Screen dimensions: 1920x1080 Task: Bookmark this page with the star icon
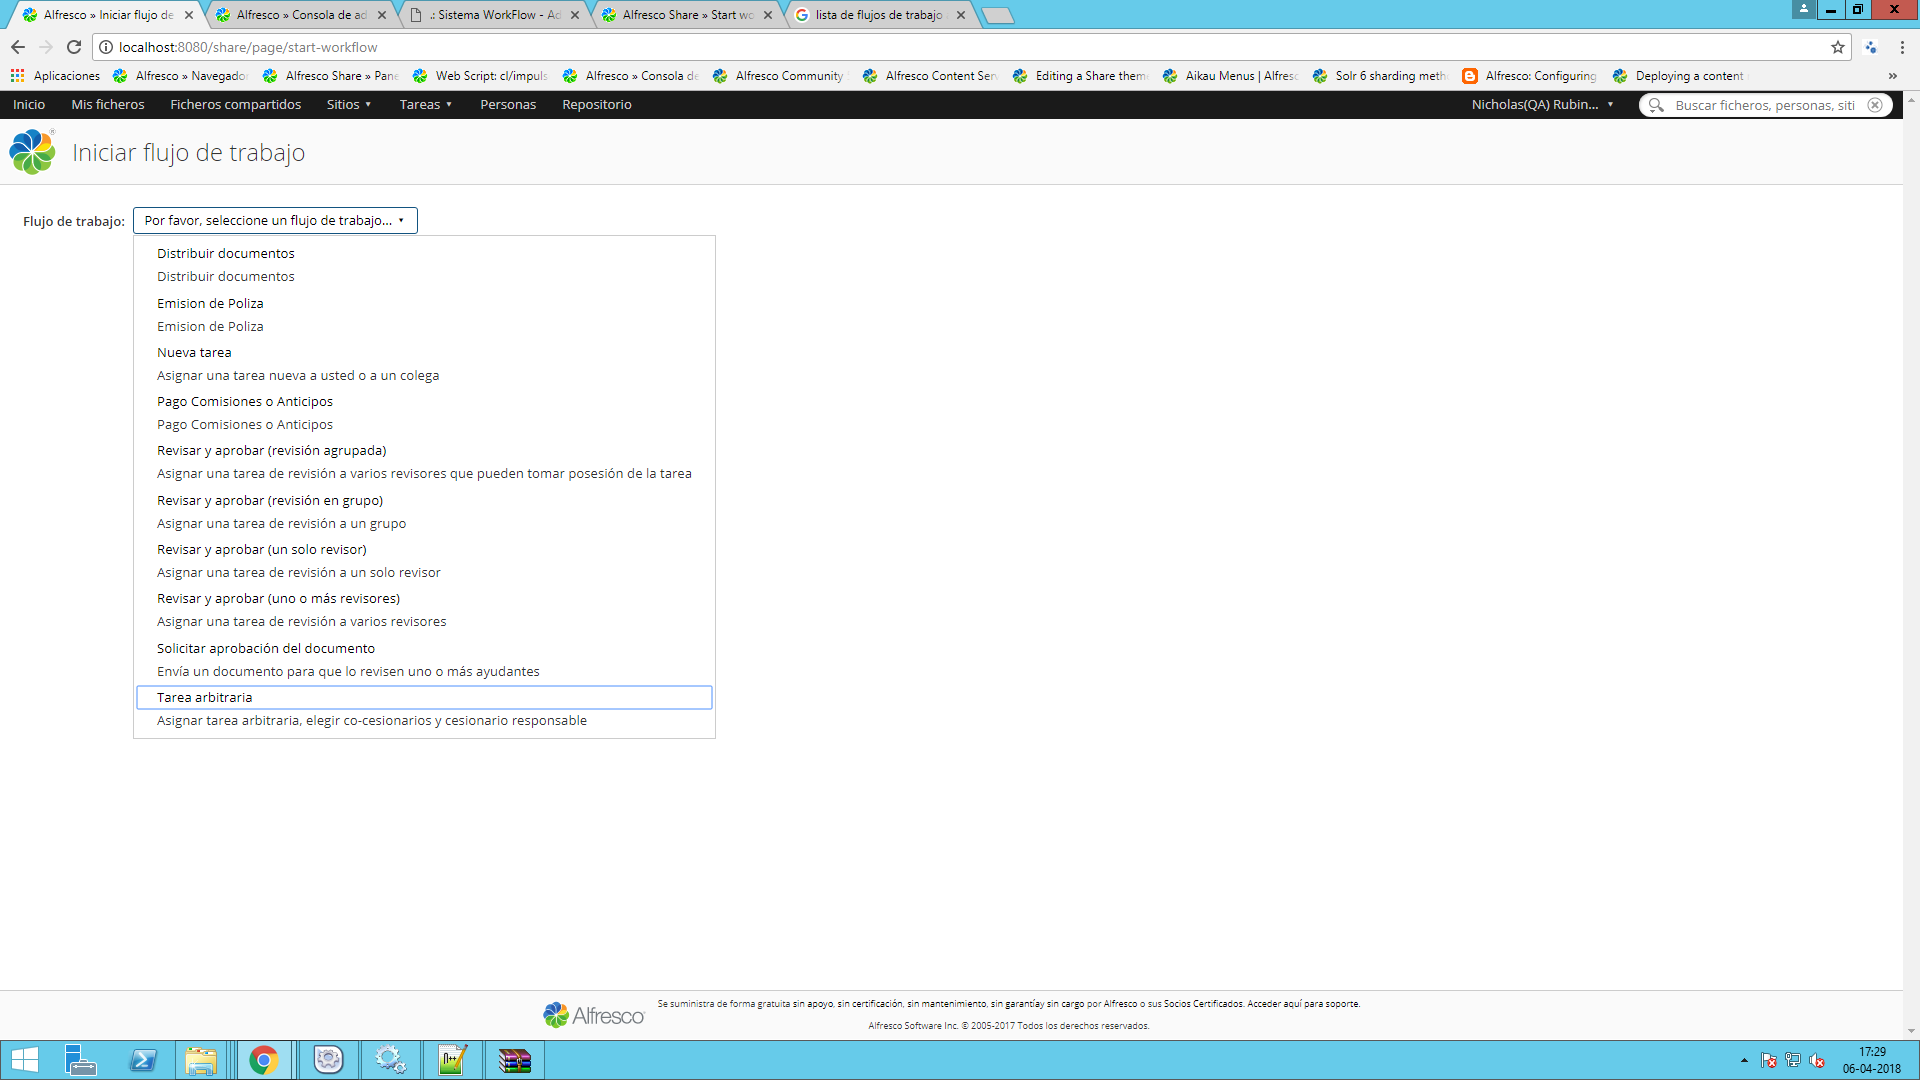1837,47
